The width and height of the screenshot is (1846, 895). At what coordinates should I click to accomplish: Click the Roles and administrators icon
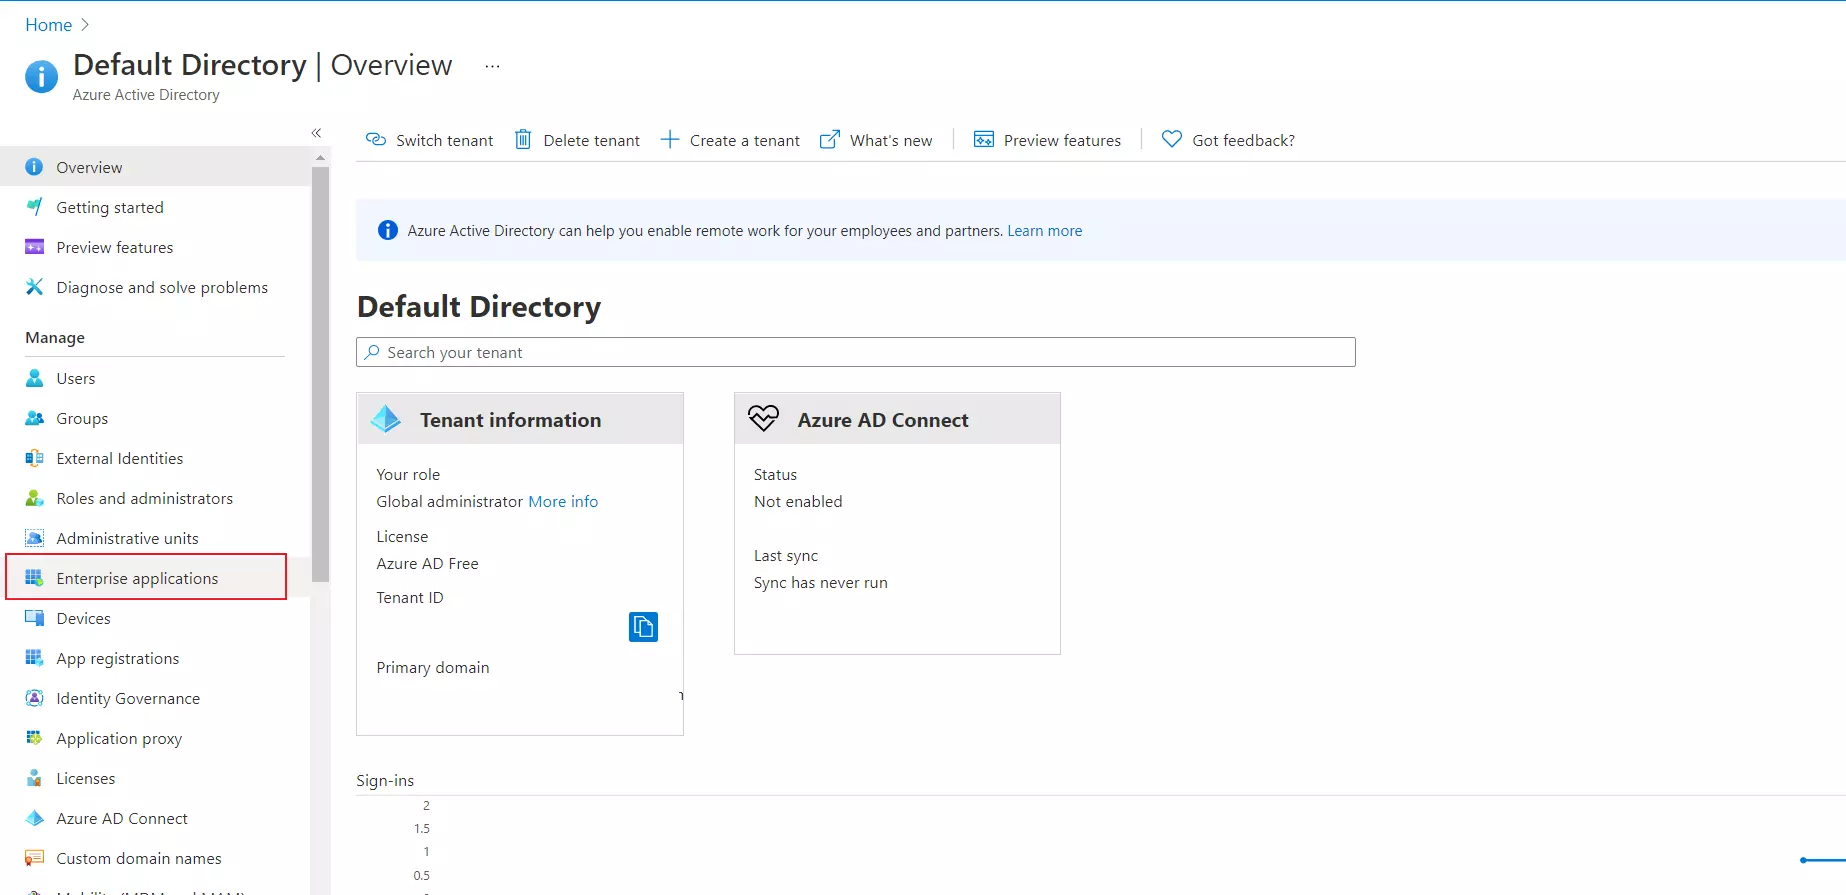click(34, 498)
